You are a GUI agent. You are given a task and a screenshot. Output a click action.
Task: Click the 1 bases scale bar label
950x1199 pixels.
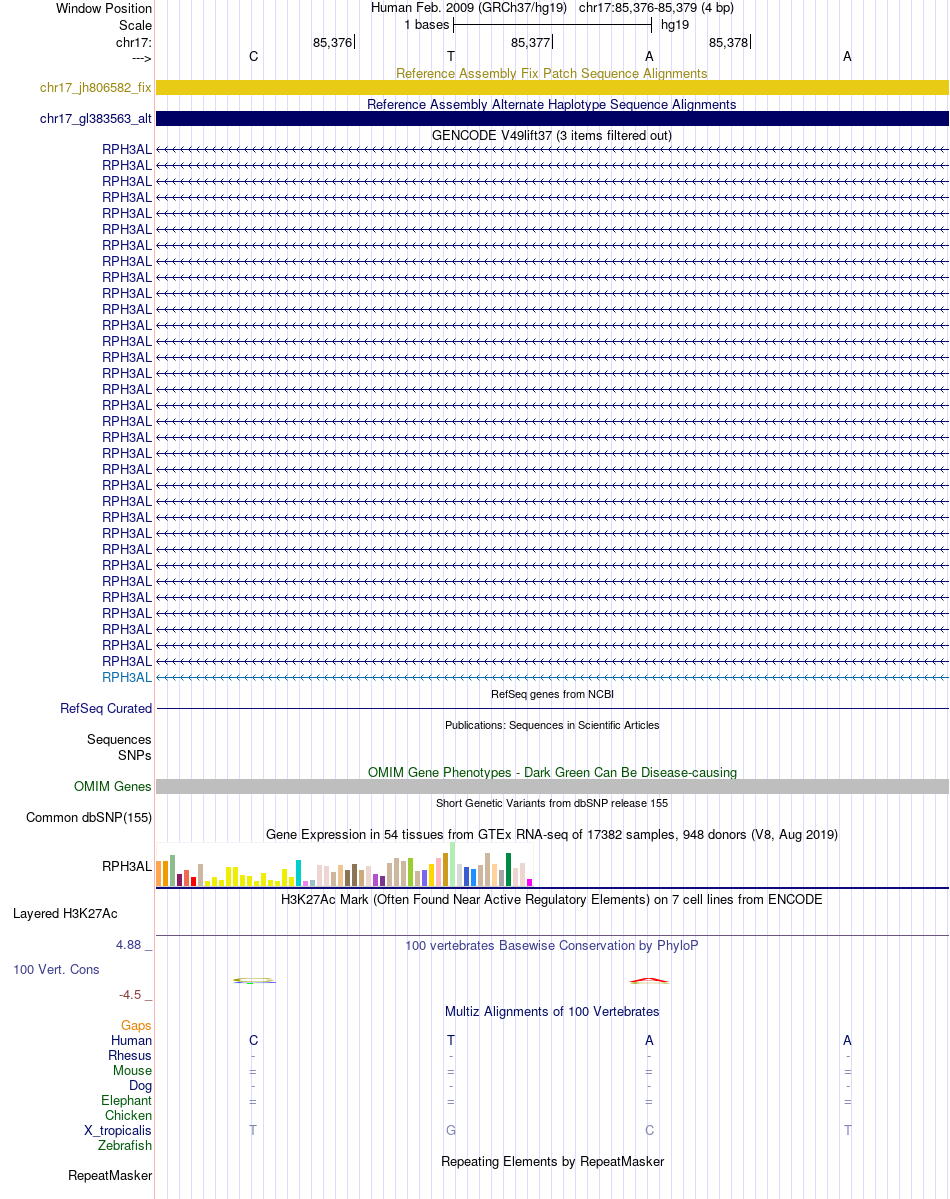[427, 24]
